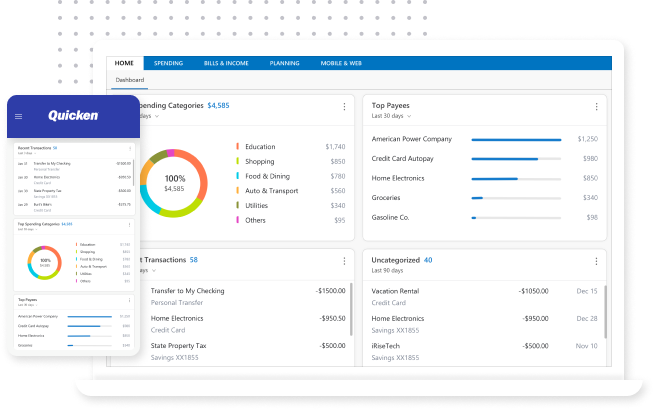Open kebab menu on mobile Top Spending Categories card
Viewport: 656px width, 410px height.
point(129,225)
